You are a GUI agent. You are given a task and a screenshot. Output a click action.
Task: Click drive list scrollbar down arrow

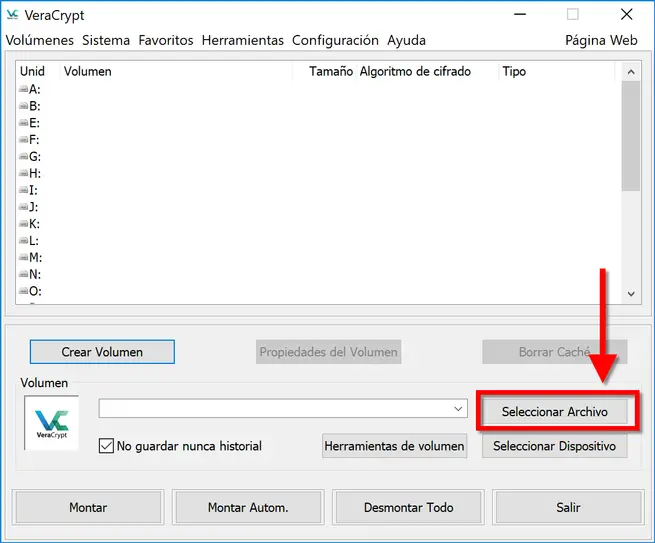(x=631, y=294)
